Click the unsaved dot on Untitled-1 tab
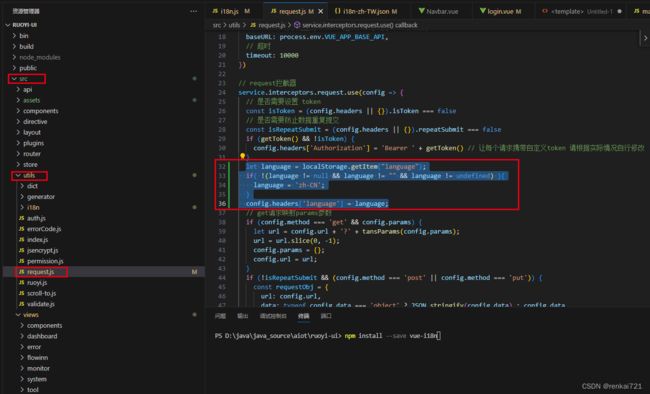 tap(619, 12)
